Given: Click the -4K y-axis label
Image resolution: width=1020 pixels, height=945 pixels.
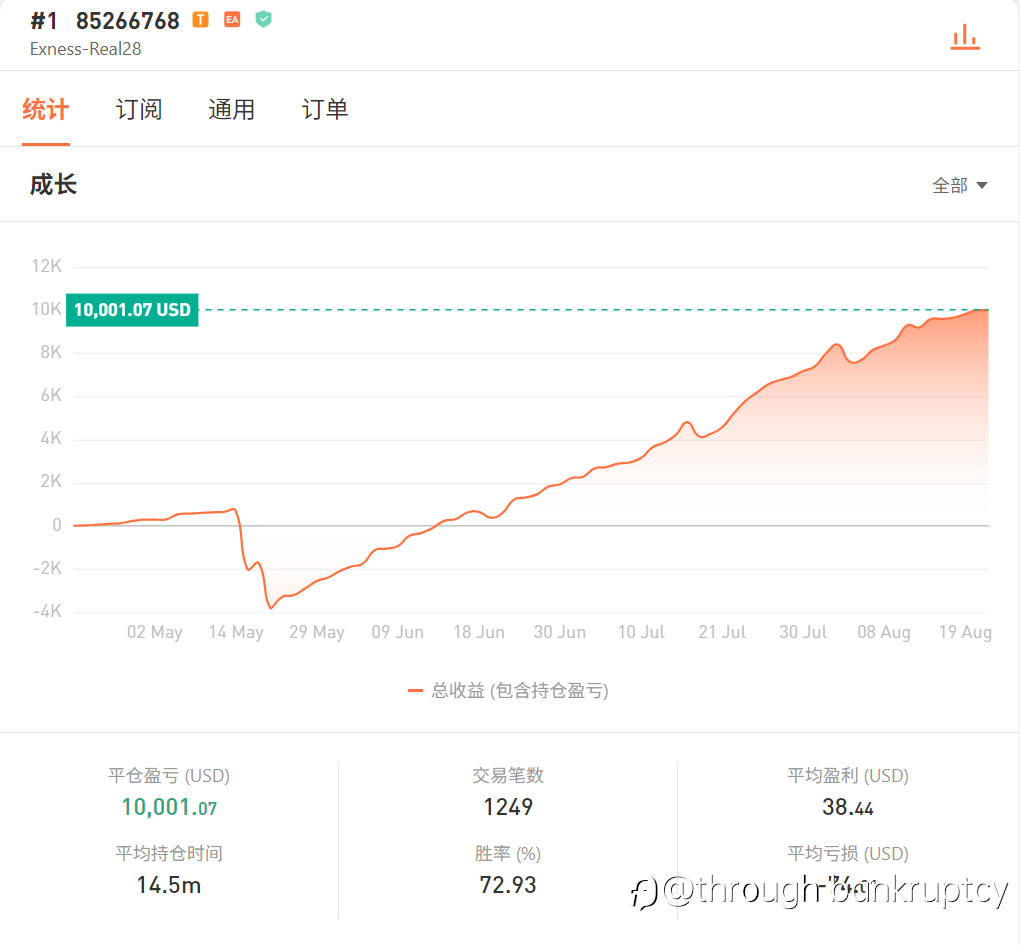Looking at the screenshot, I should [x=47, y=611].
